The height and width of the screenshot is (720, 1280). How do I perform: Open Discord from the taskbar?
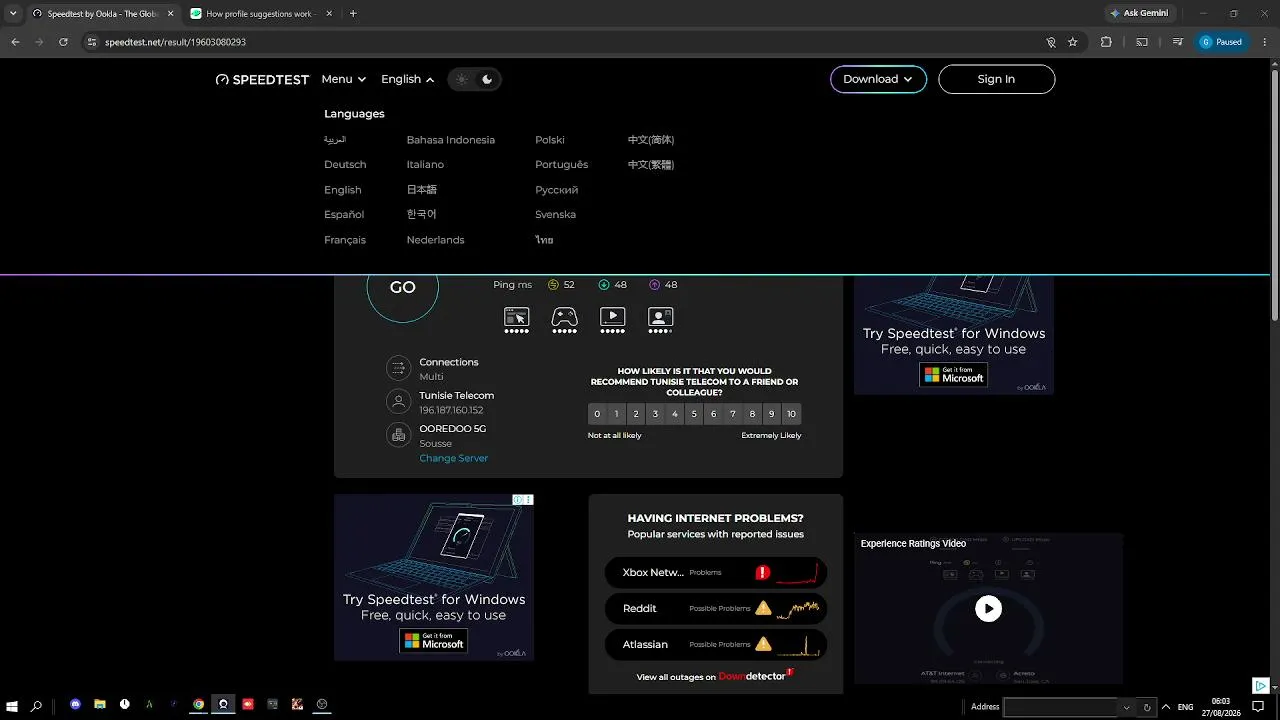pyautogui.click(x=75, y=704)
